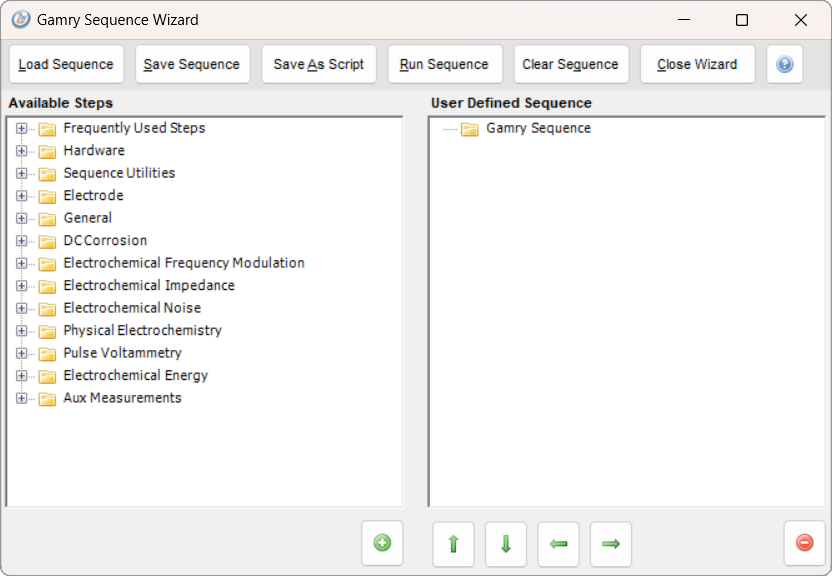Click the red remove step icon

pyautogui.click(x=804, y=543)
